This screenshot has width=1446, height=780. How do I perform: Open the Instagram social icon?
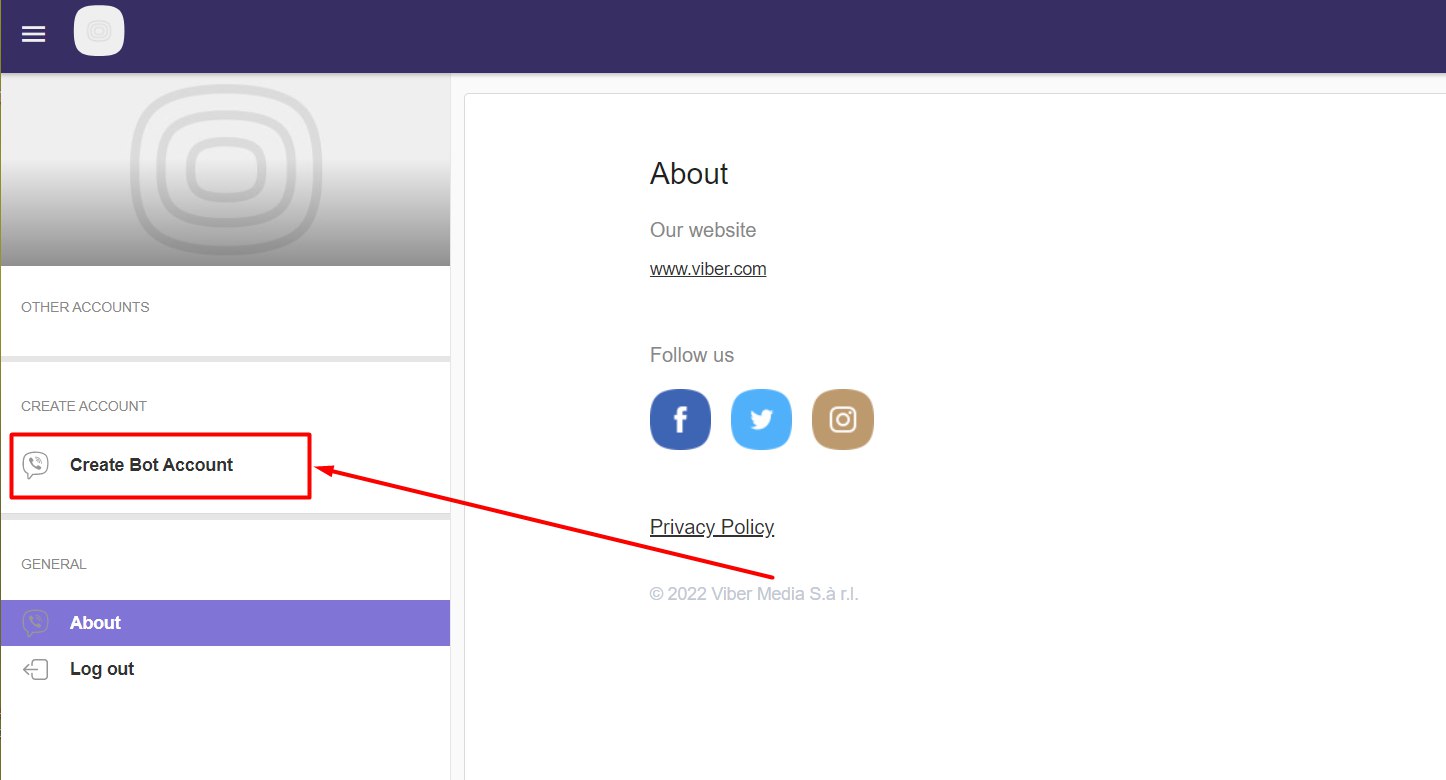click(x=843, y=419)
